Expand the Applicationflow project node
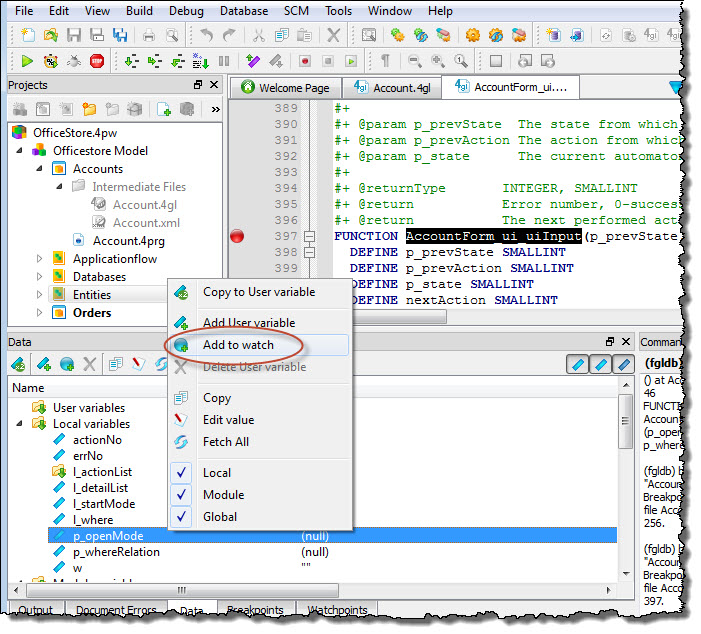The height and width of the screenshot is (634, 701). click(x=39, y=259)
